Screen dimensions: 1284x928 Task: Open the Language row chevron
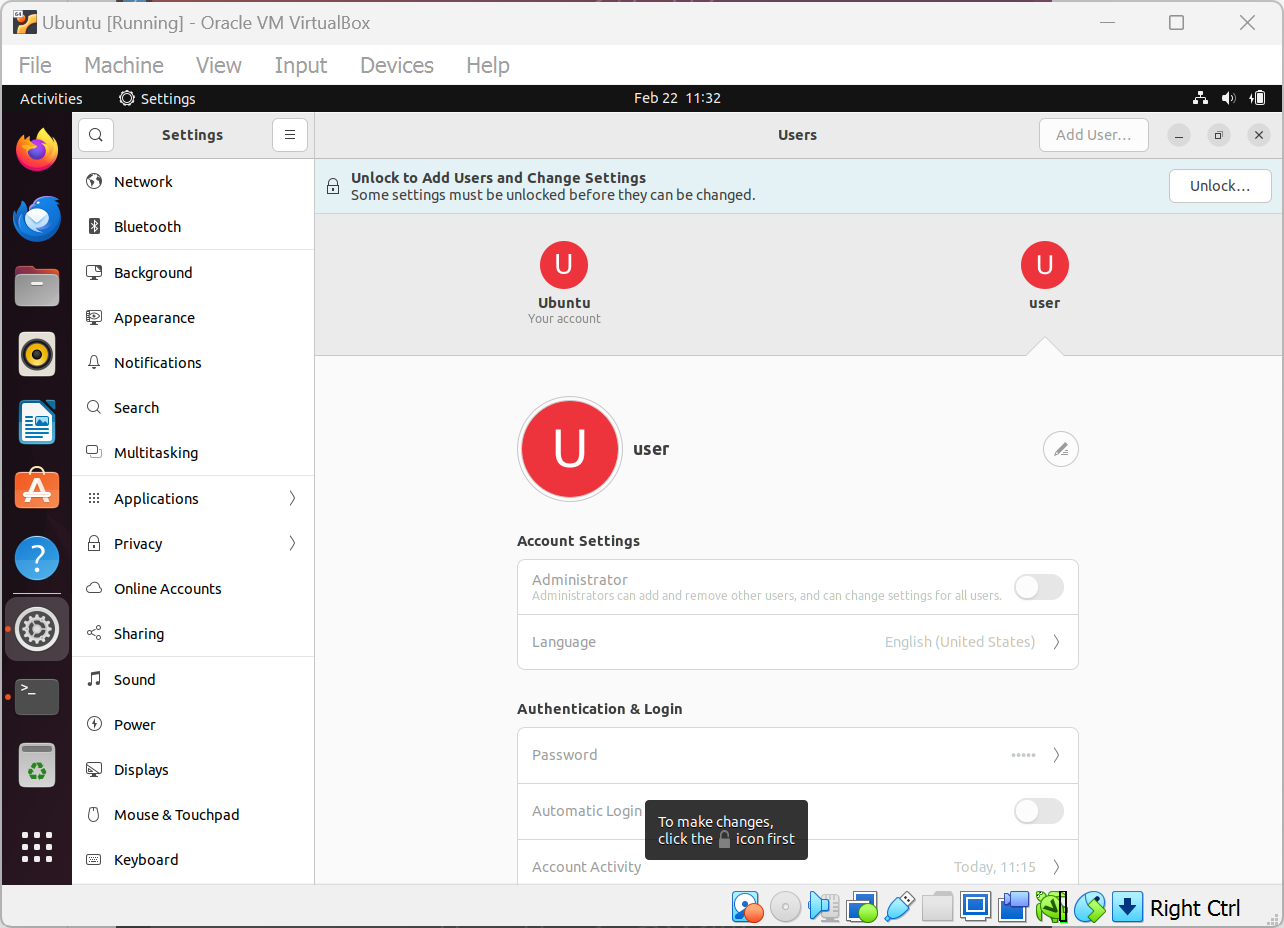(1056, 642)
